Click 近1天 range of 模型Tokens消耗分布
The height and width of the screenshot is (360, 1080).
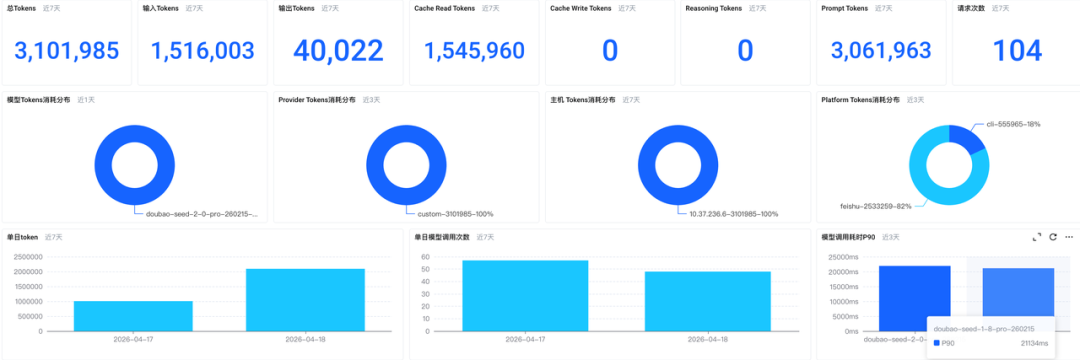(x=86, y=100)
